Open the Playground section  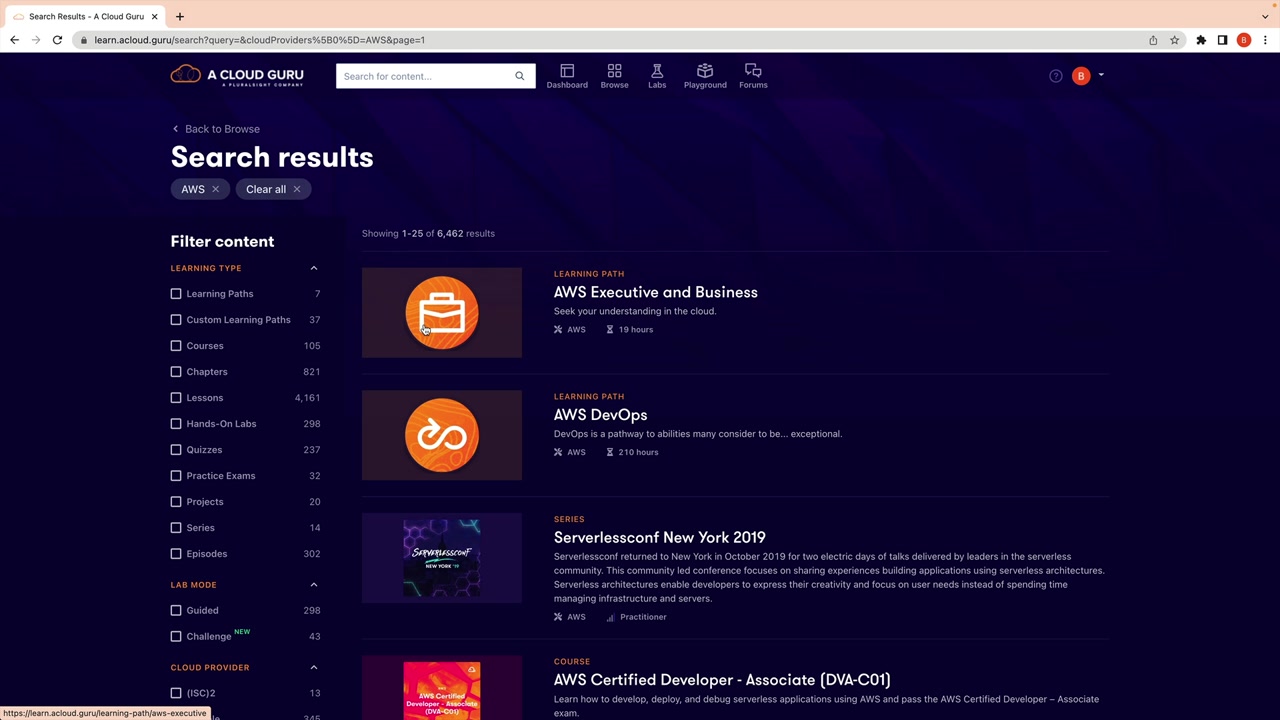[x=705, y=76]
